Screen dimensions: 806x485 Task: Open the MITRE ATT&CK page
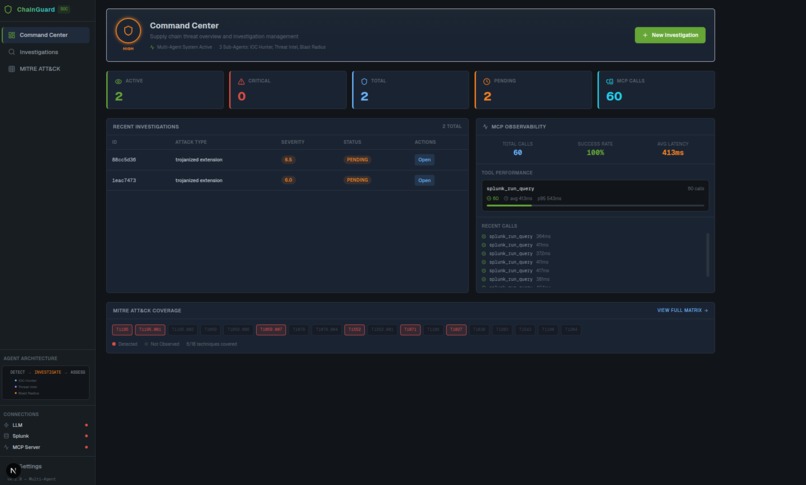click(46, 68)
